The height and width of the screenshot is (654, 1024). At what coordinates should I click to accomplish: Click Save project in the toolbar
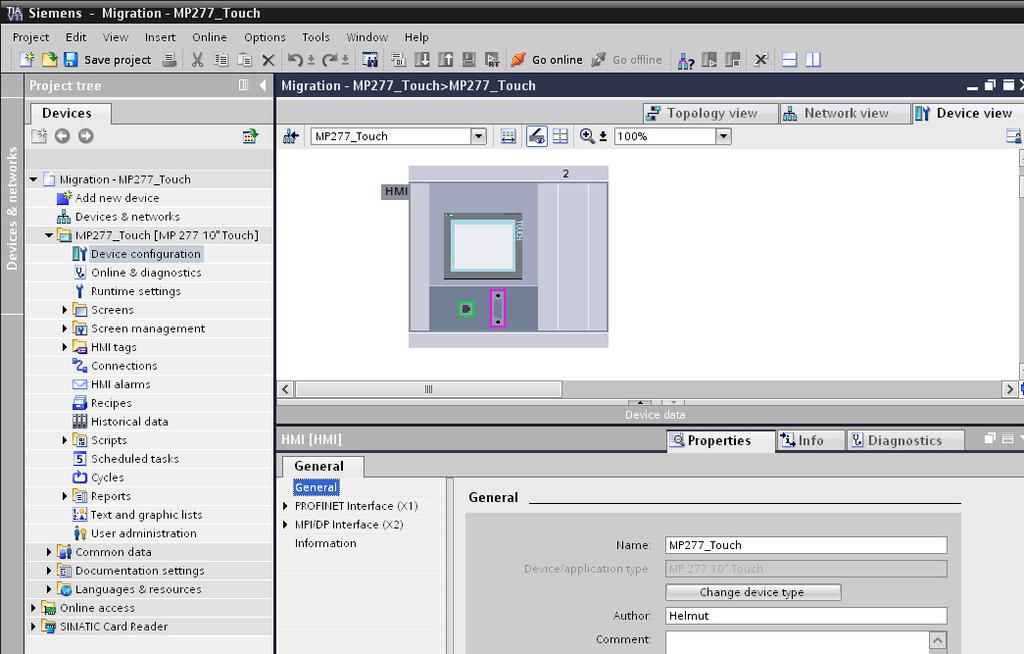point(108,59)
